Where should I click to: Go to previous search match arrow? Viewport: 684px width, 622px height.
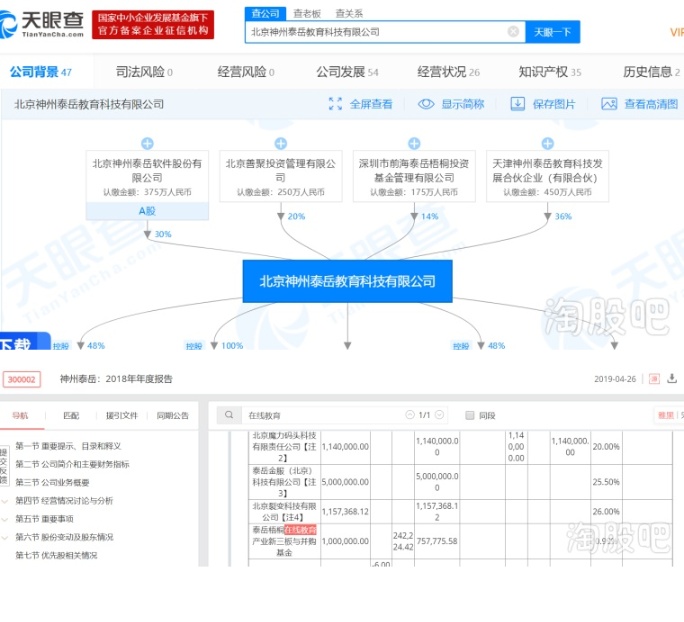[x=410, y=415]
